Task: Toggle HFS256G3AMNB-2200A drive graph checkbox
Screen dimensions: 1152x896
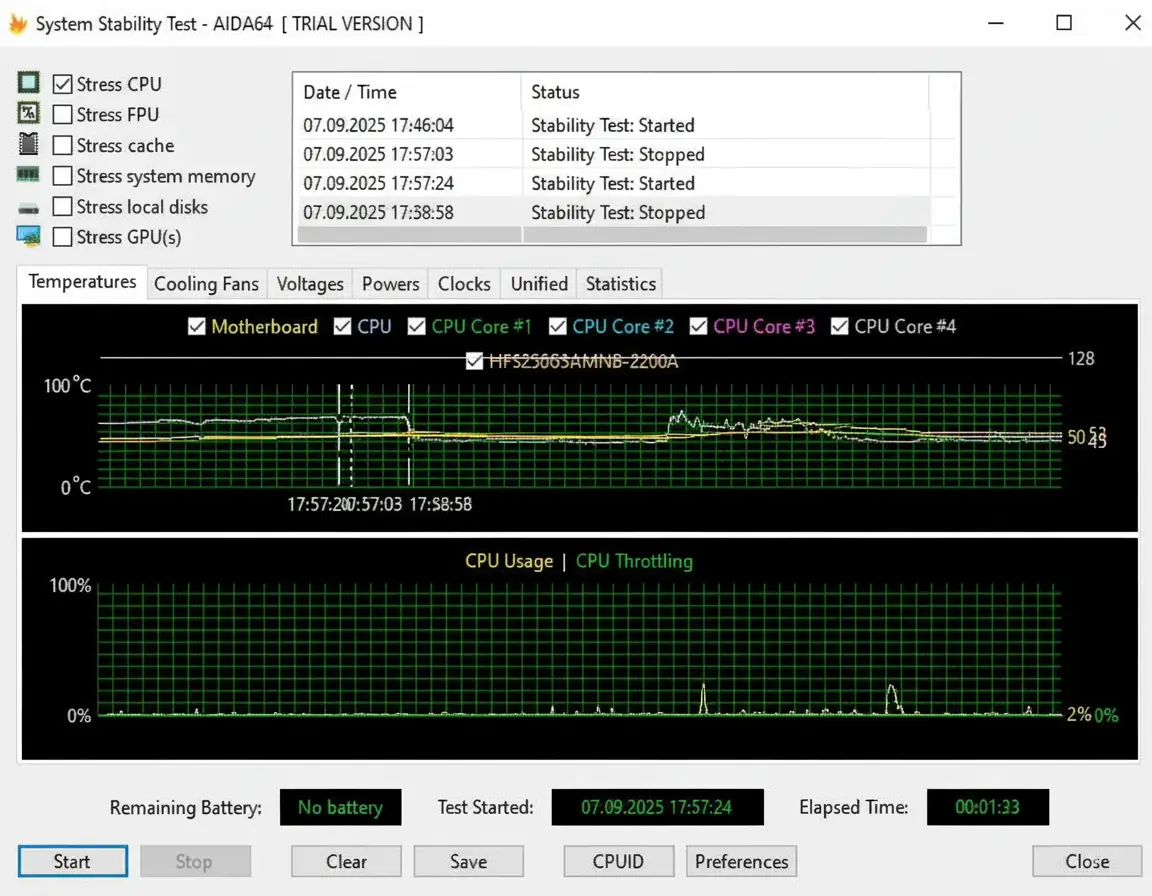Action: tap(475, 361)
